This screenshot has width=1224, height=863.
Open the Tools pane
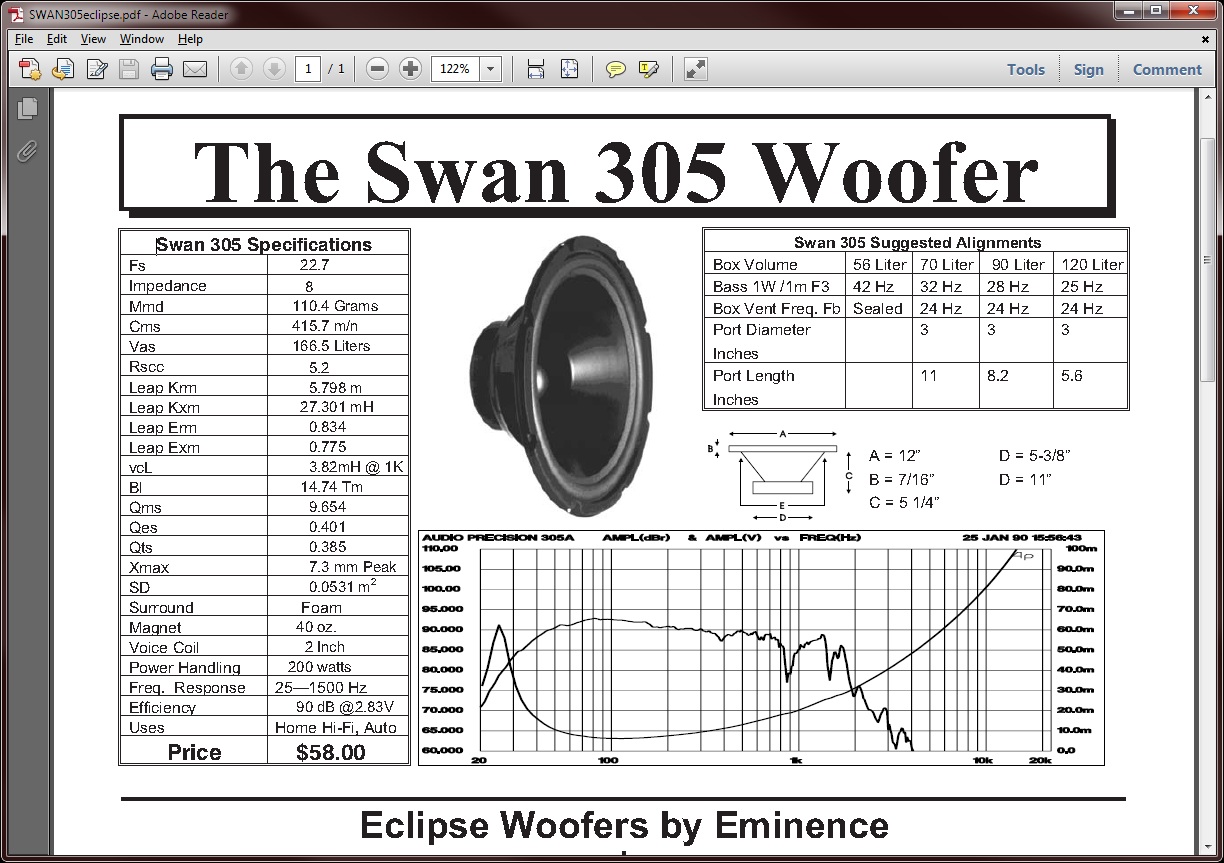tap(1026, 69)
